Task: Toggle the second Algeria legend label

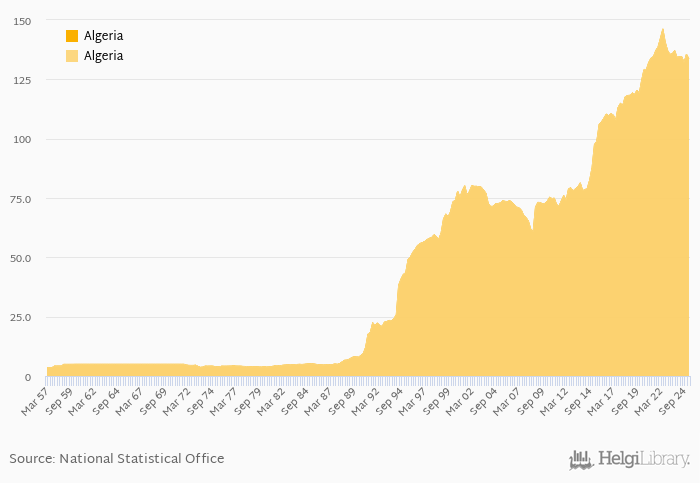Action: pos(103,56)
